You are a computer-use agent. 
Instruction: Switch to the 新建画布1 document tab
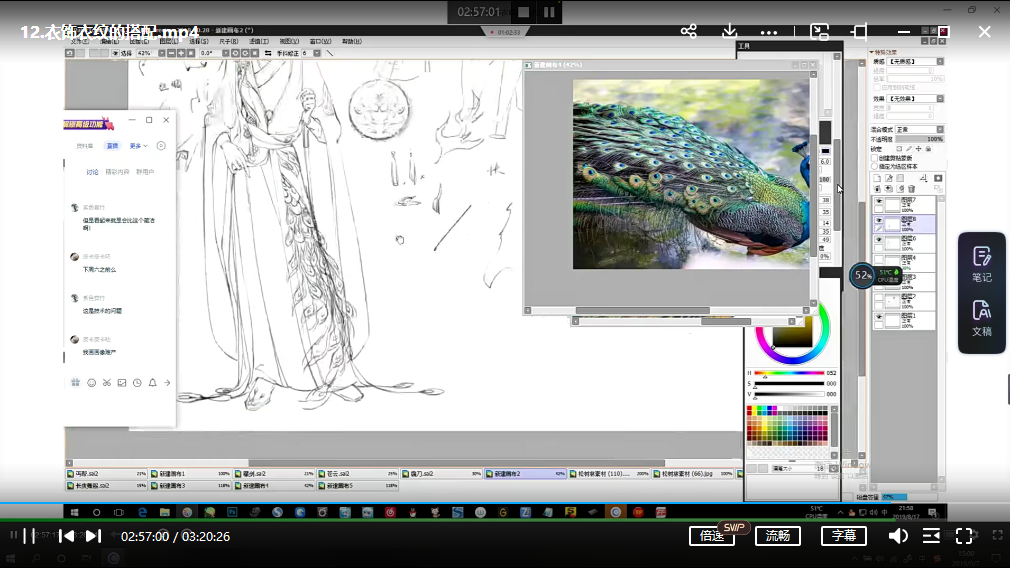click(x=190, y=473)
